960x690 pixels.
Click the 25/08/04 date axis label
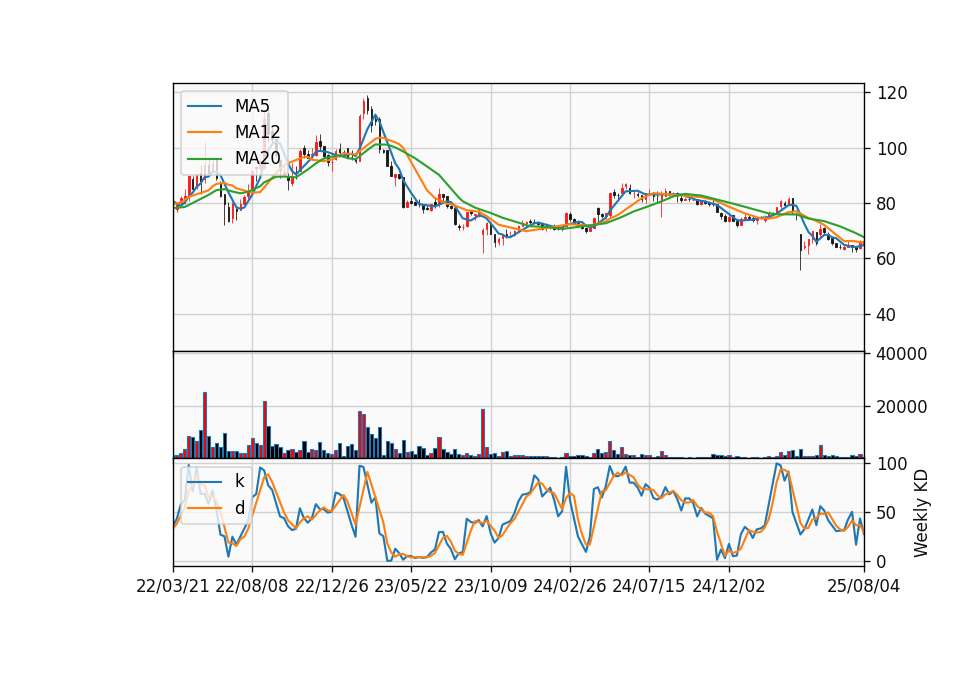(x=864, y=586)
